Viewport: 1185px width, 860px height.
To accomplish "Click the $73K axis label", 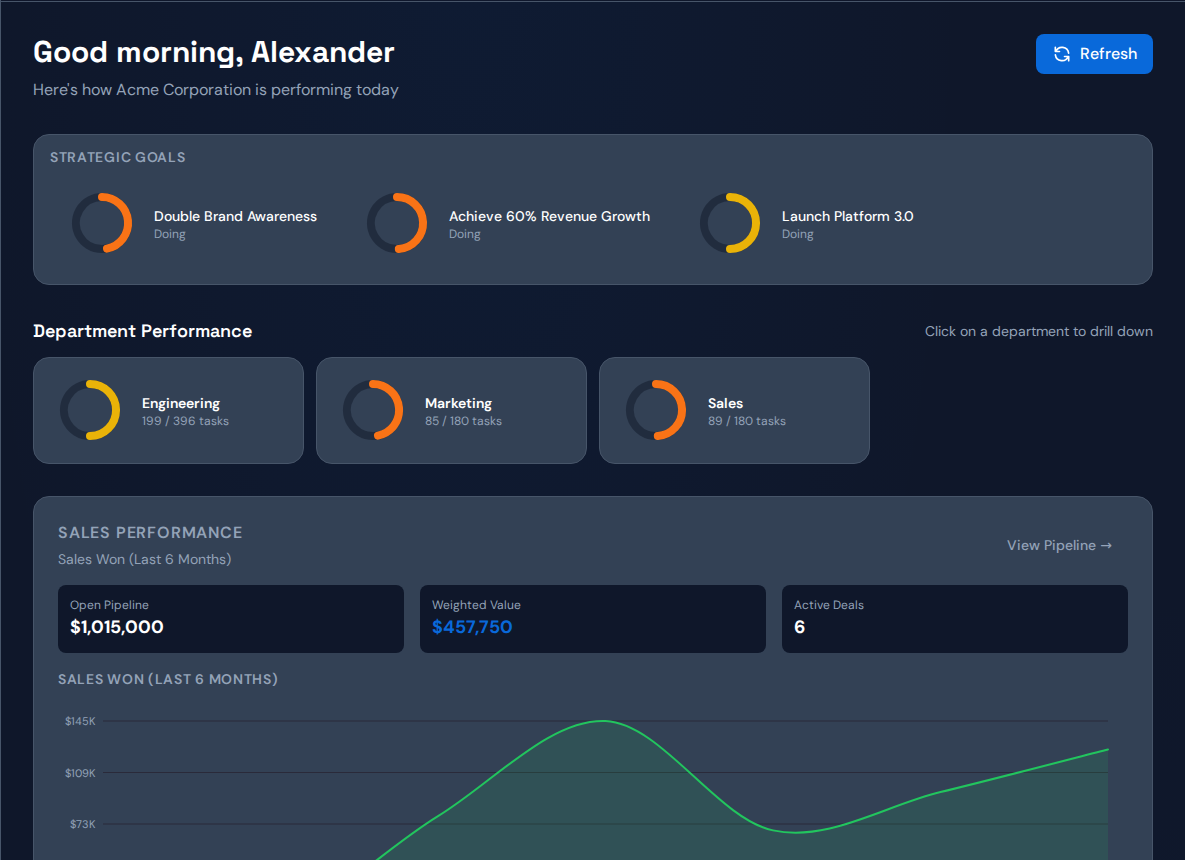I will point(82,824).
